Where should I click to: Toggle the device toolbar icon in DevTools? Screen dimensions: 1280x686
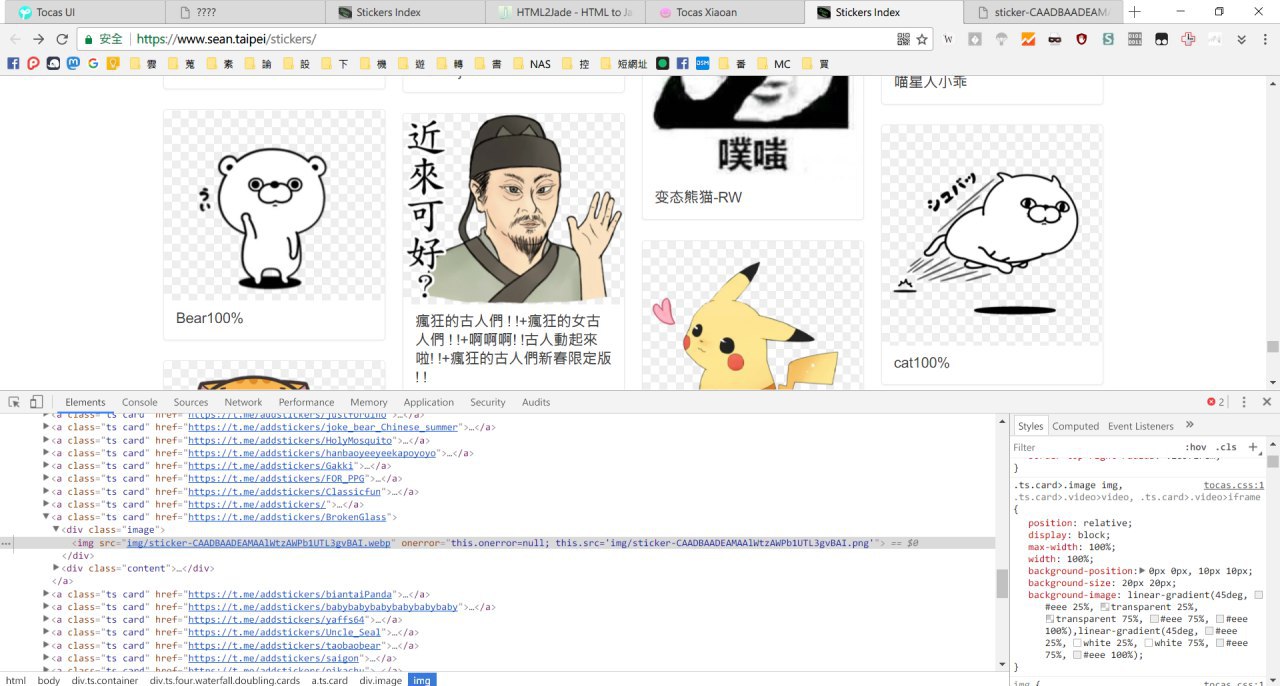pyautogui.click(x=36, y=402)
